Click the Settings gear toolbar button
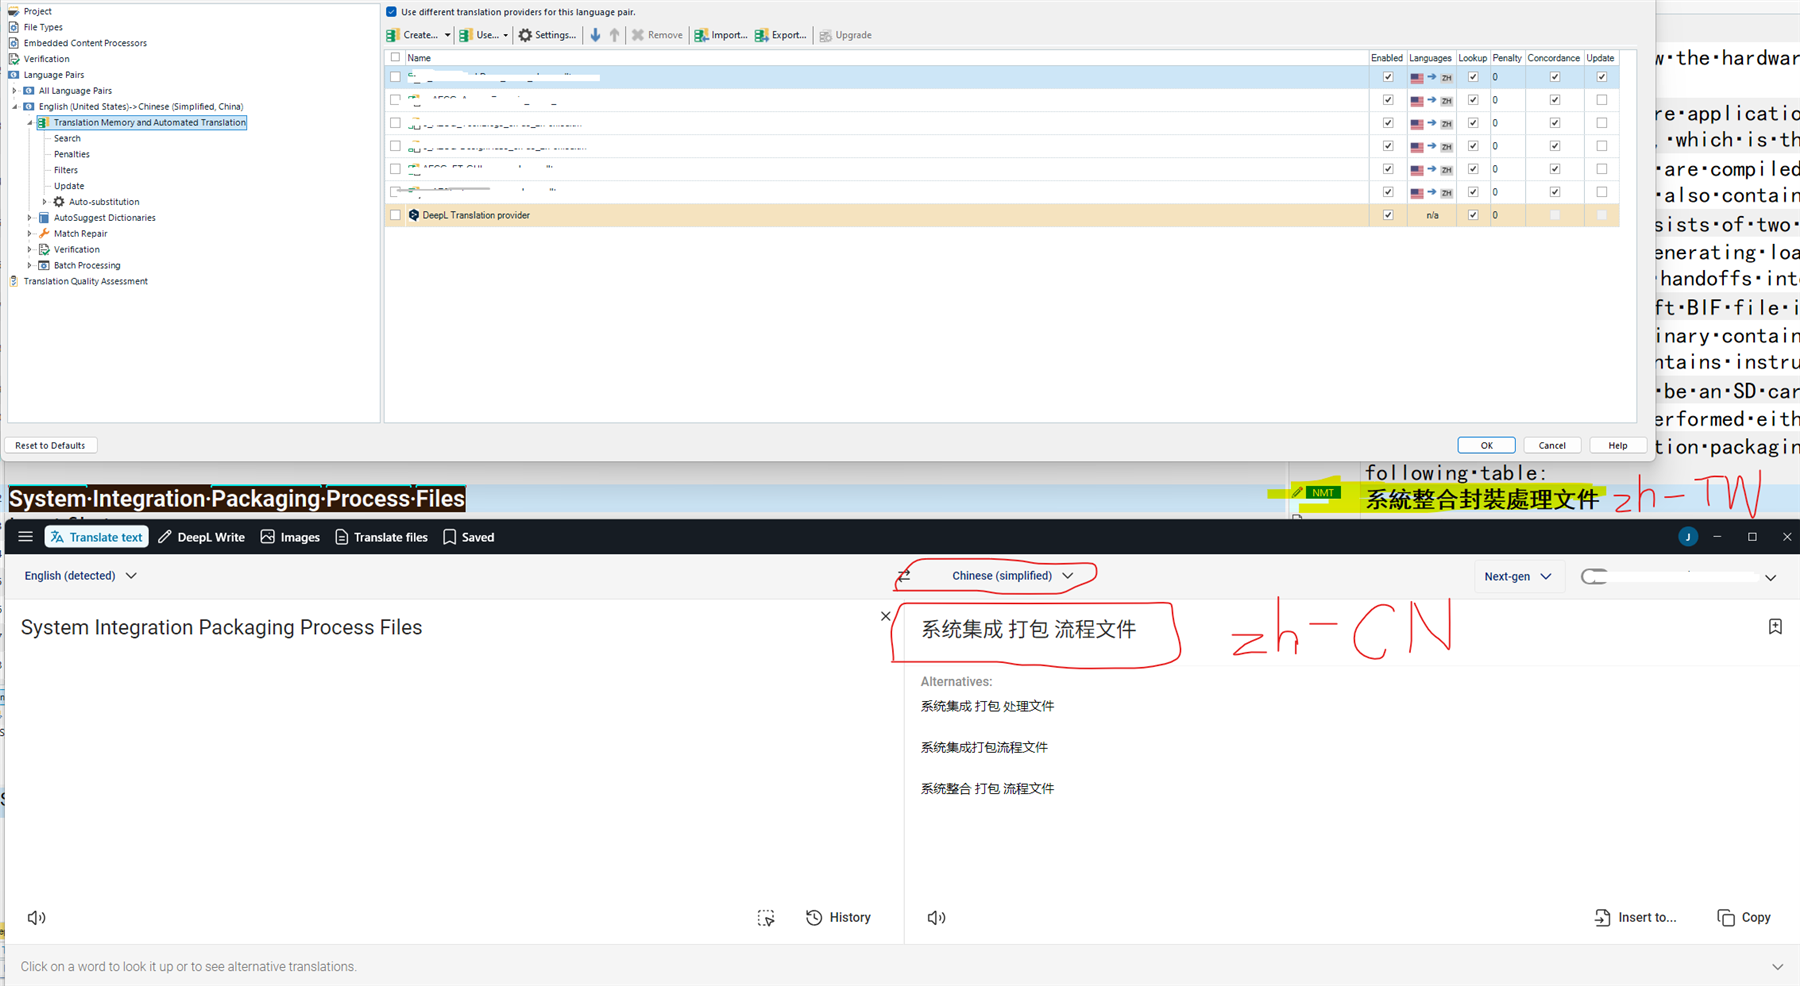 (x=547, y=35)
